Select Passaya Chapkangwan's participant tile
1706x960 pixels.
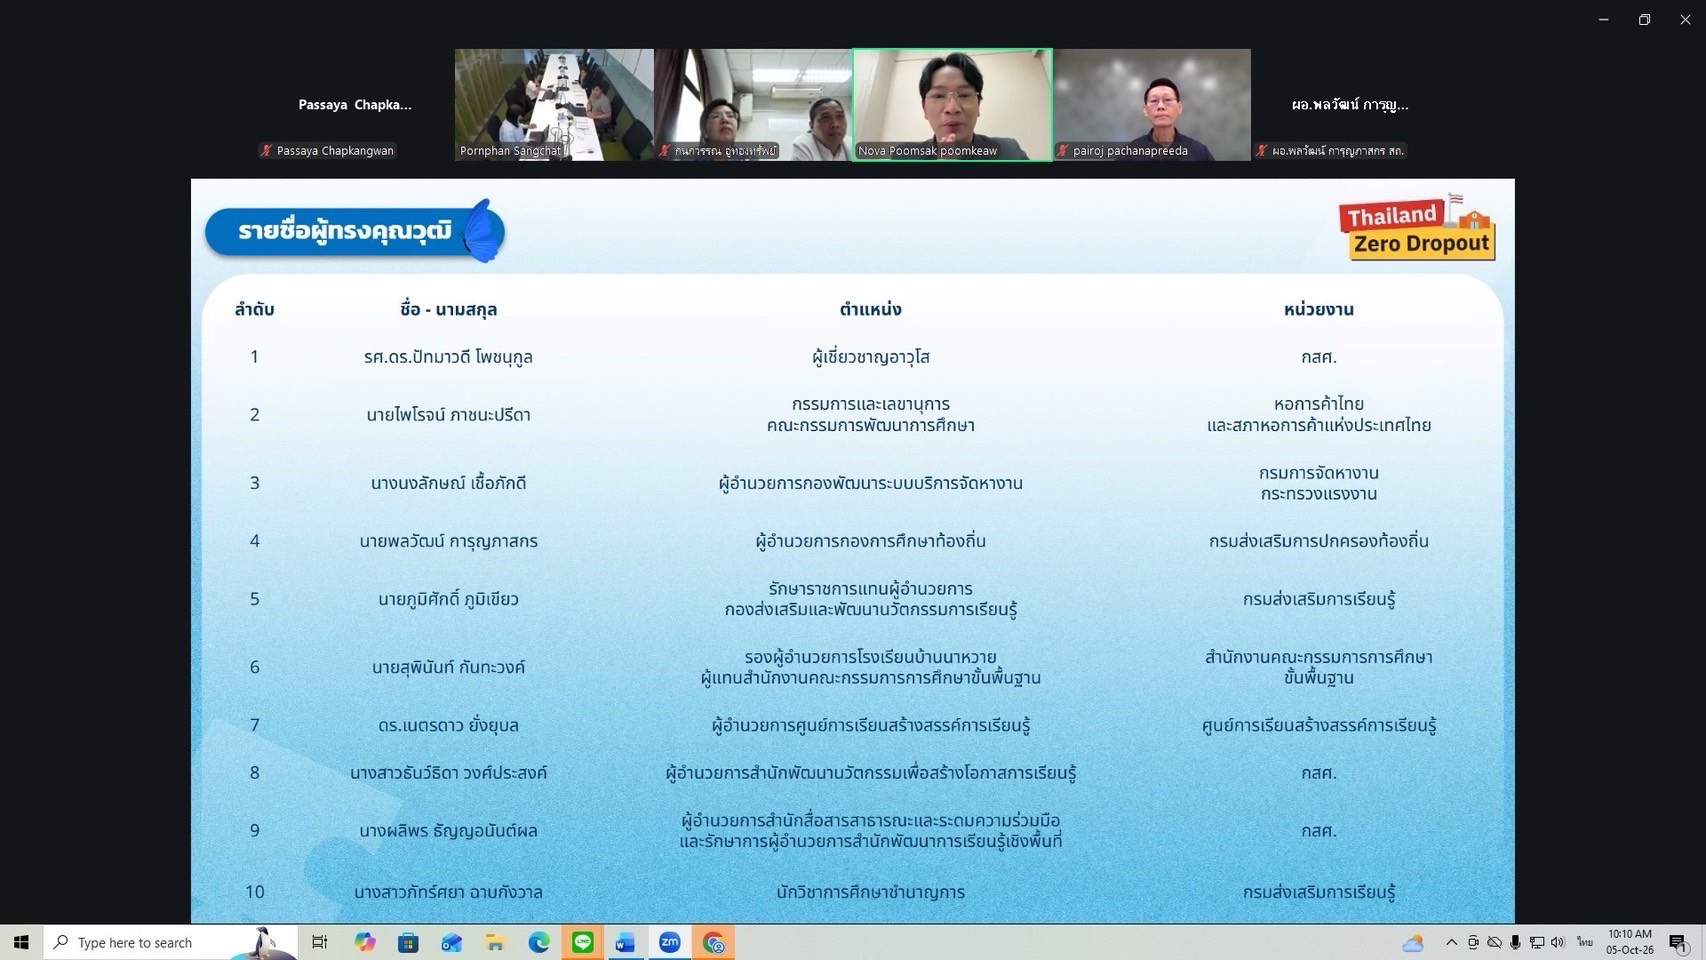click(x=354, y=105)
